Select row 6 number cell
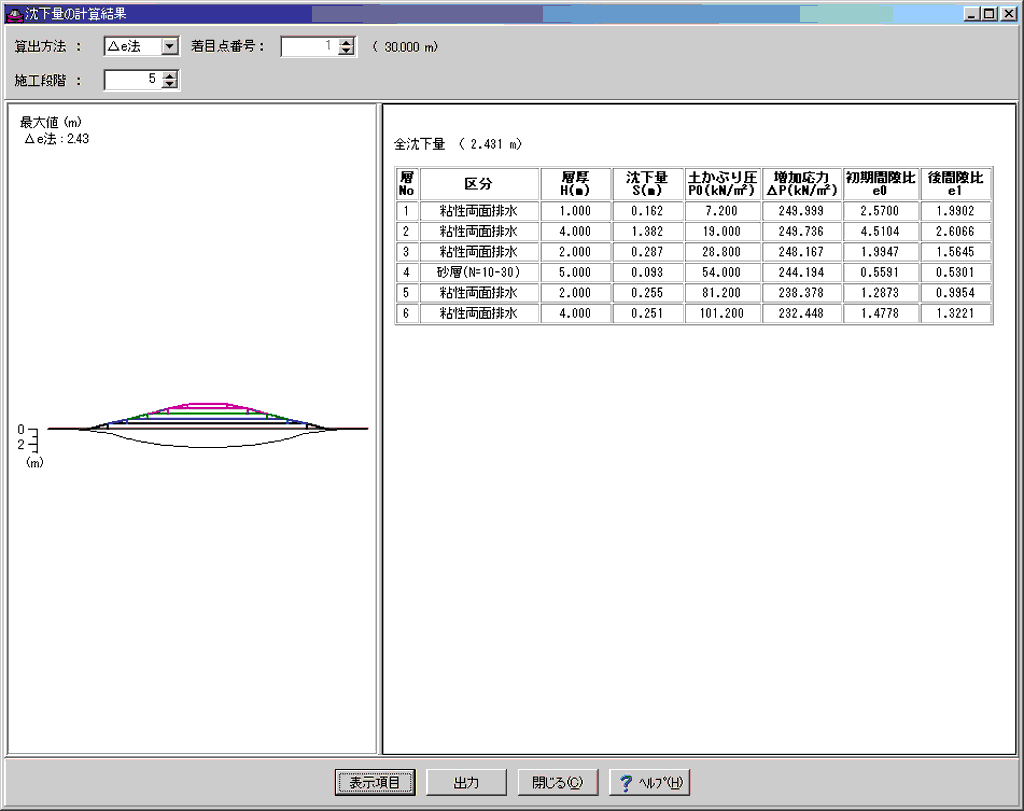 (x=406, y=313)
